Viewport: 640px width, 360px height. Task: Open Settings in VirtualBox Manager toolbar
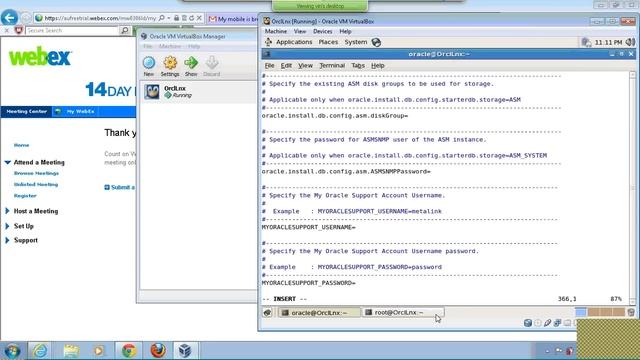pos(170,67)
